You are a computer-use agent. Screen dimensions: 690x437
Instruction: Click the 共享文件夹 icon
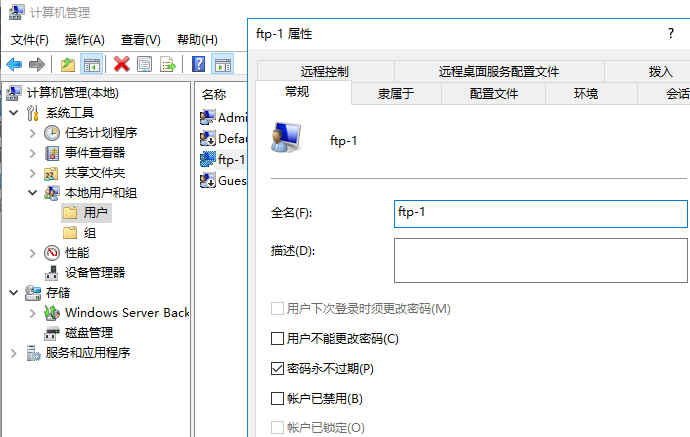click(x=51, y=173)
